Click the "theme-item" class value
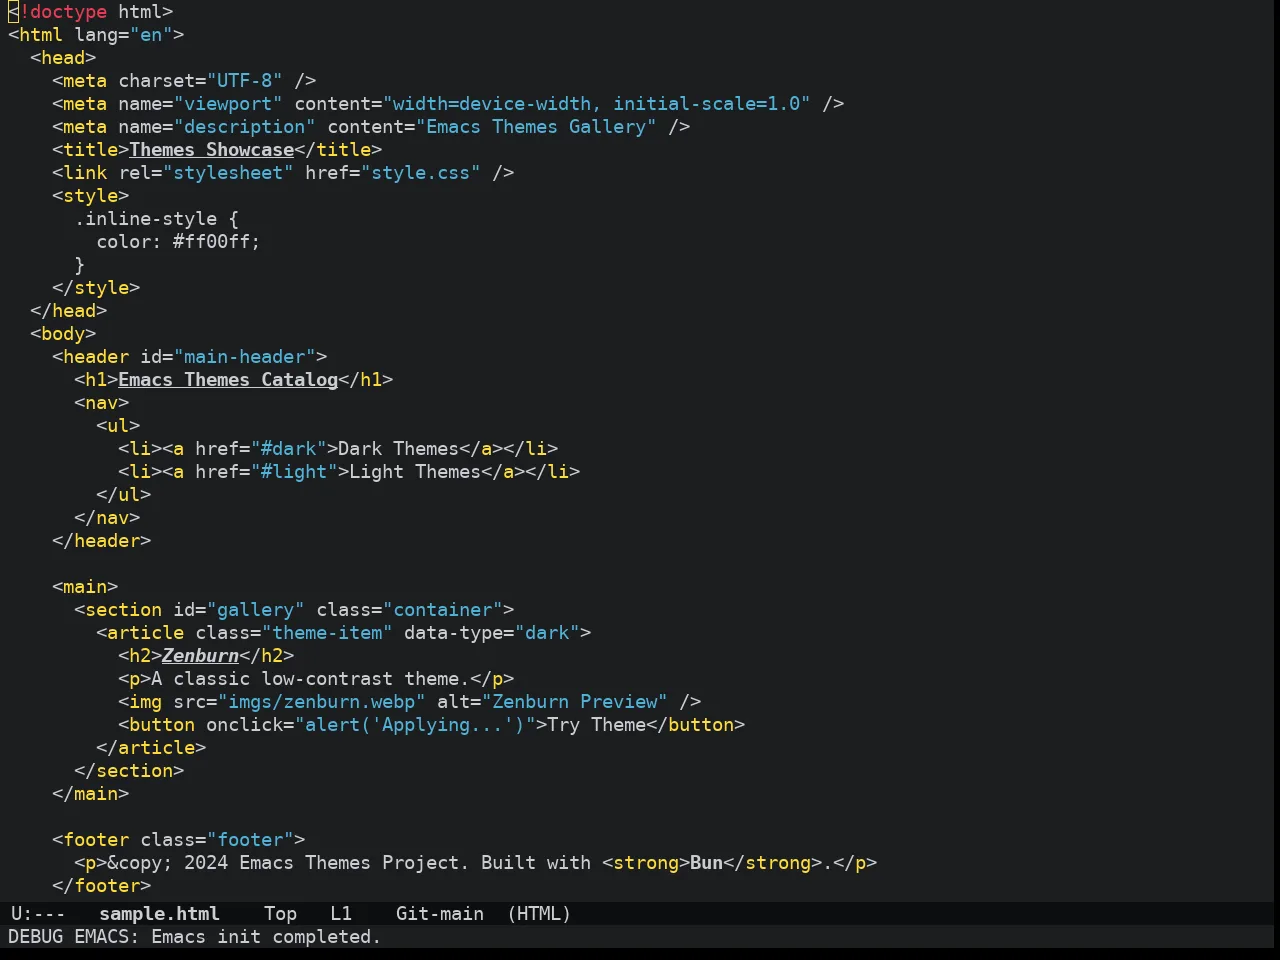 327,633
